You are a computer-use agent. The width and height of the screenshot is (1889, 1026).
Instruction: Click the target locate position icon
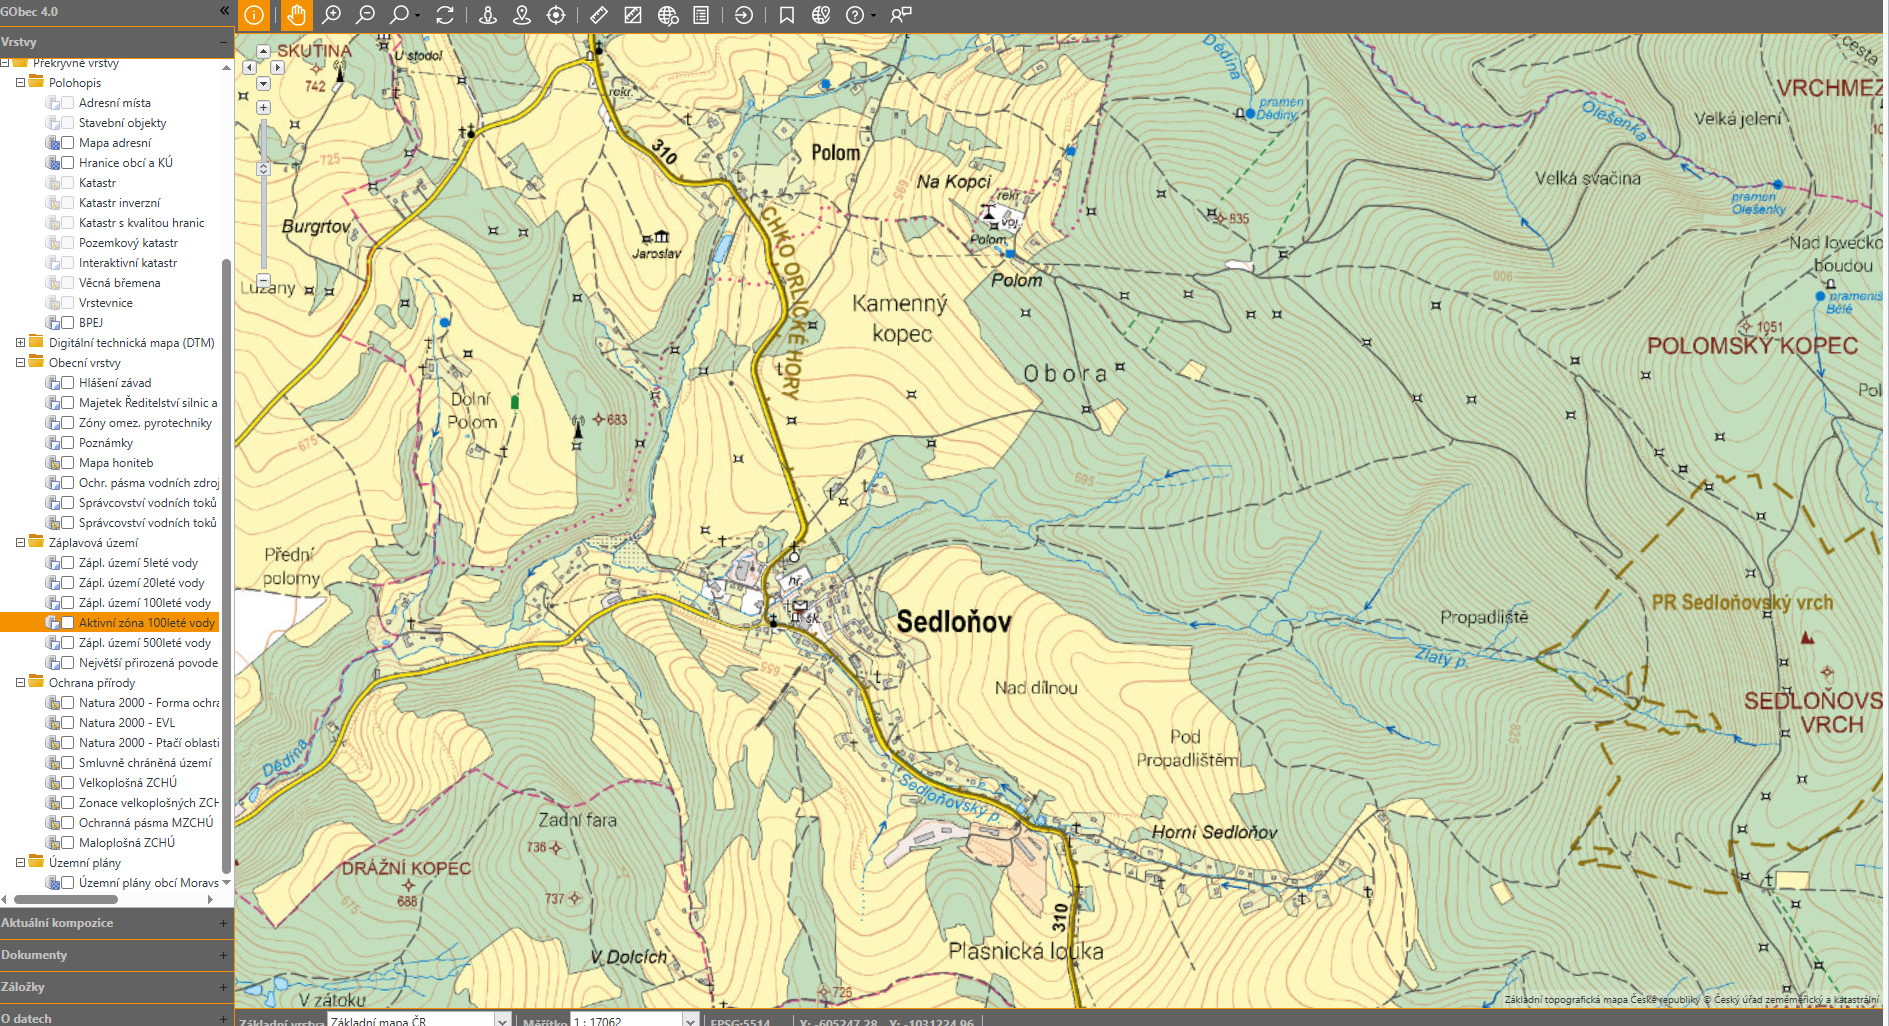(556, 15)
